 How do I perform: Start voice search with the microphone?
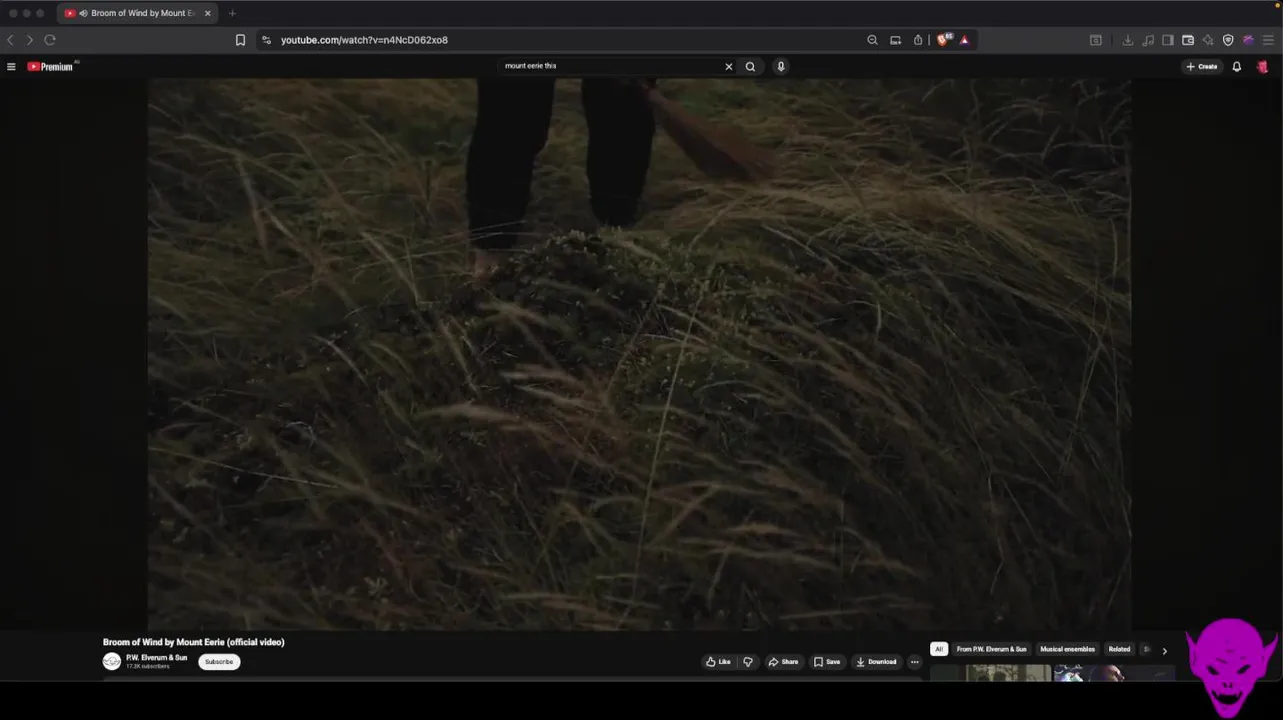781,67
